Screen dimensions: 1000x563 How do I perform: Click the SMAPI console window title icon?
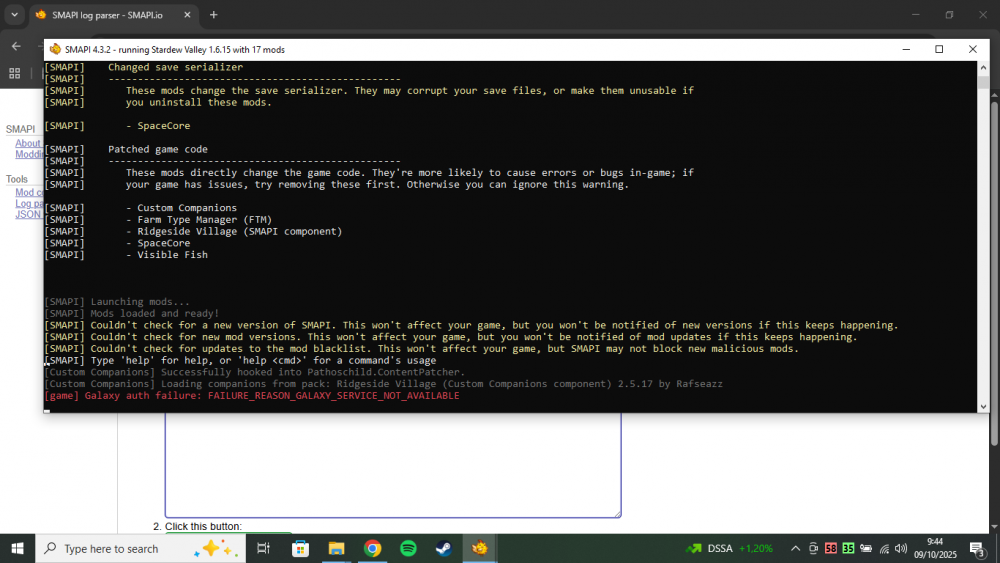click(x=55, y=49)
